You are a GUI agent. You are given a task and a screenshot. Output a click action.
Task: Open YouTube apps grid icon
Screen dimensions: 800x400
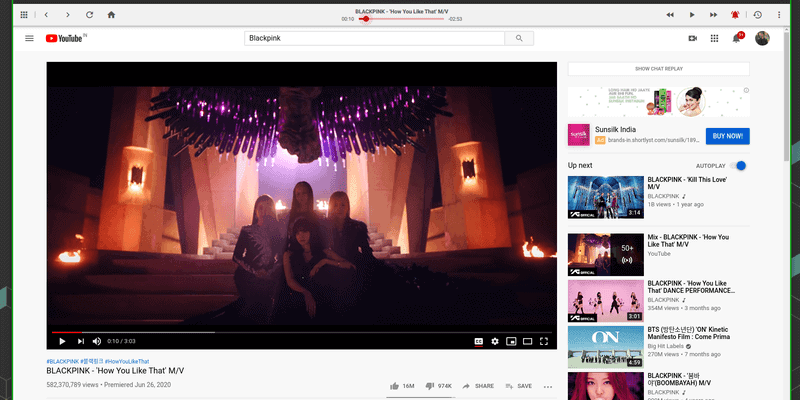click(x=714, y=38)
